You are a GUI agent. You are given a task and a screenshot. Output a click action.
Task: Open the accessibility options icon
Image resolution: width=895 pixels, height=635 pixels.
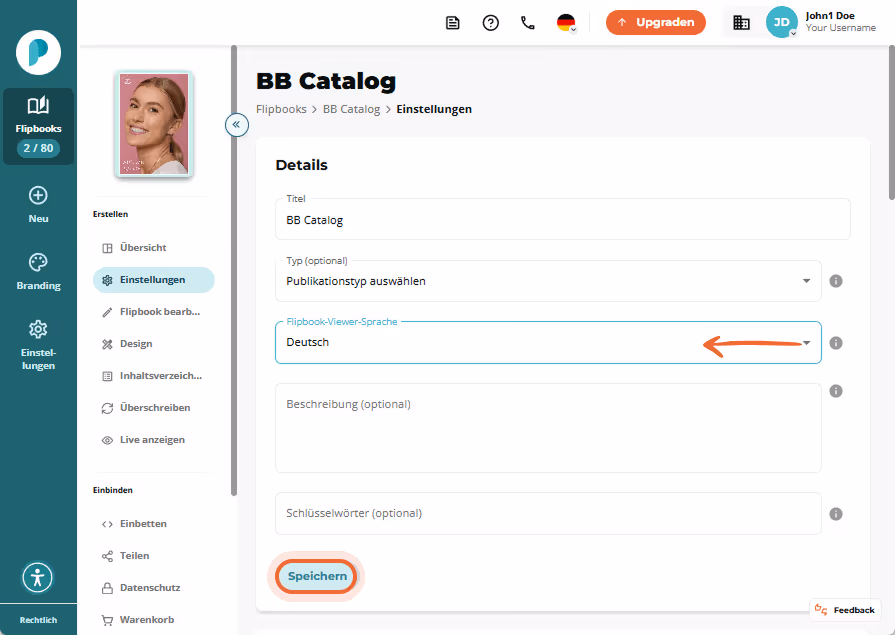[x=38, y=577]
